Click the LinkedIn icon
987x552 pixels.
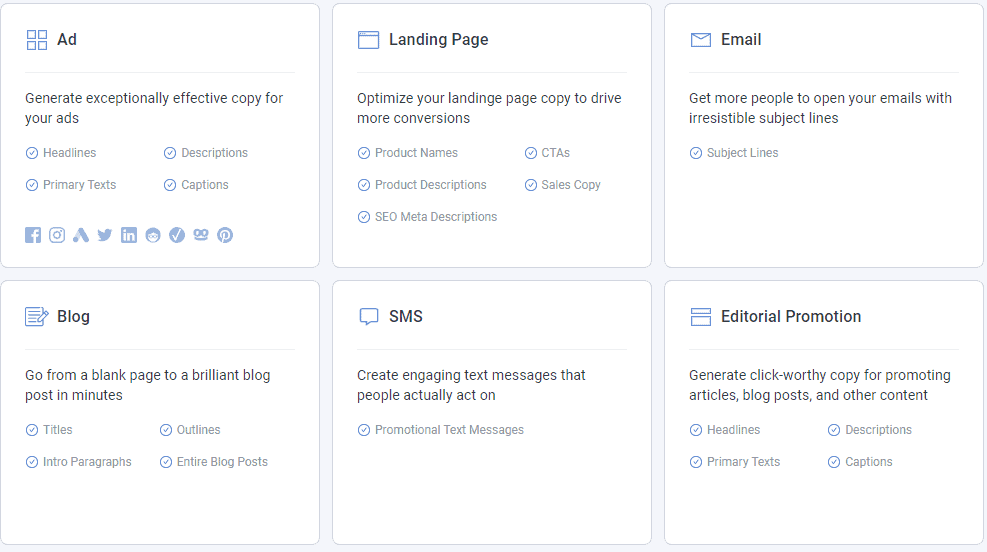(128, 235)
